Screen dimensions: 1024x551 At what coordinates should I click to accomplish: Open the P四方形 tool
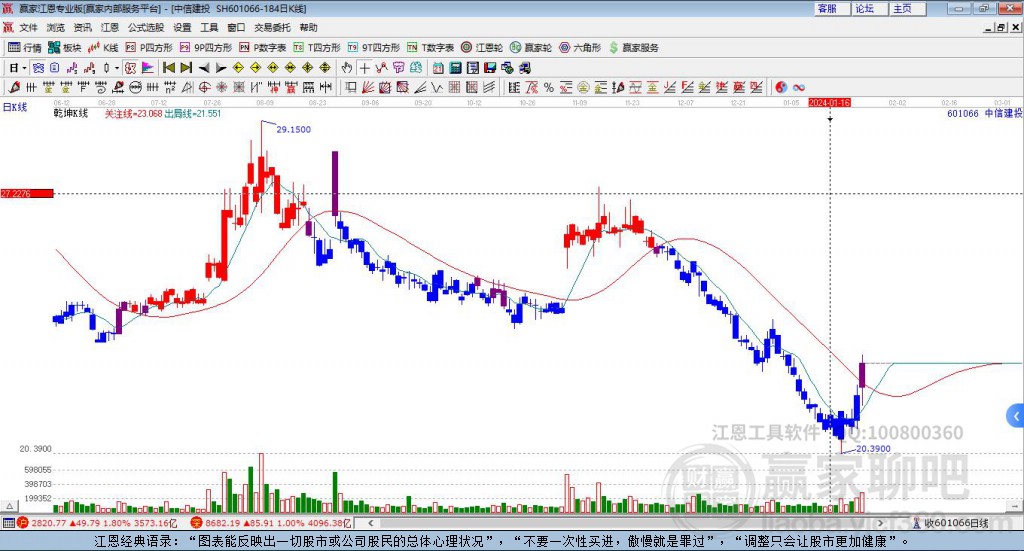tap(149, 48)
